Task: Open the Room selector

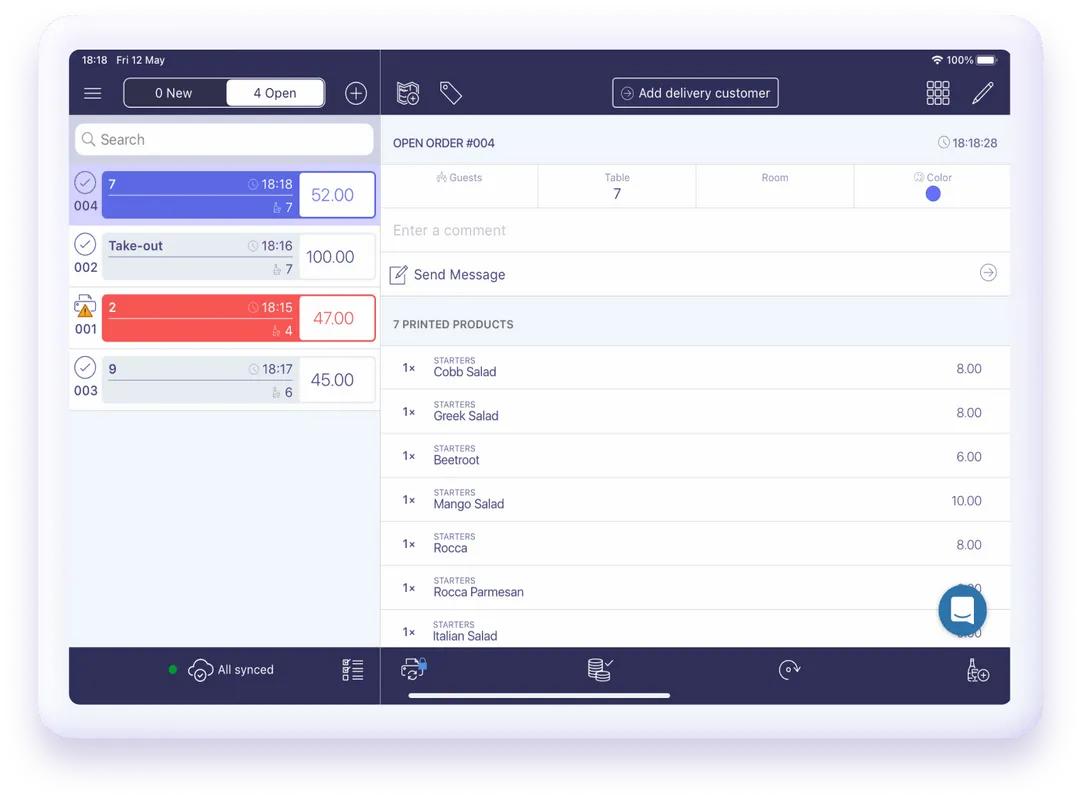Action: point(775,186)
